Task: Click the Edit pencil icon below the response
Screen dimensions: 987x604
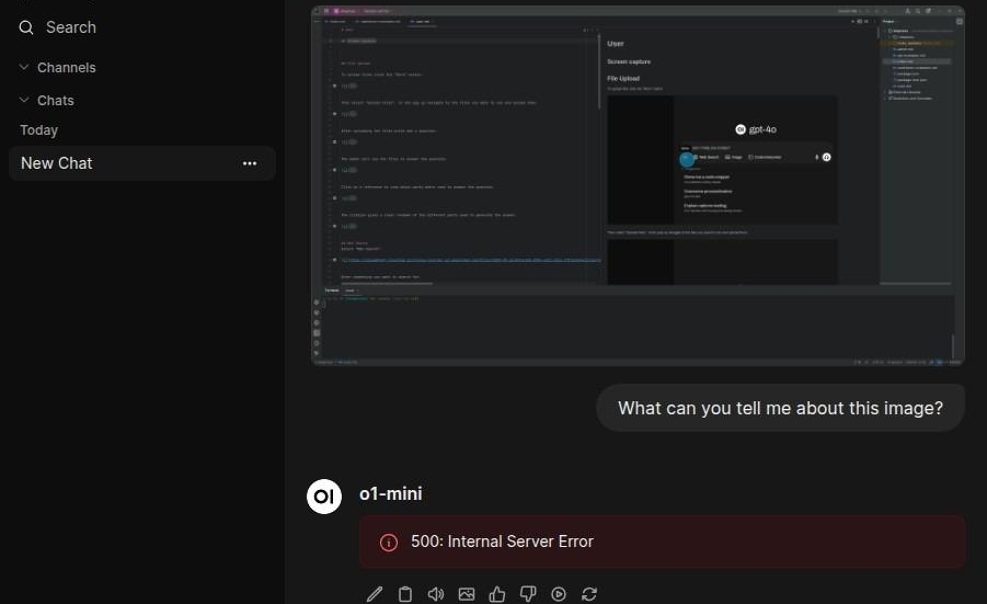Action: [374, 594]
